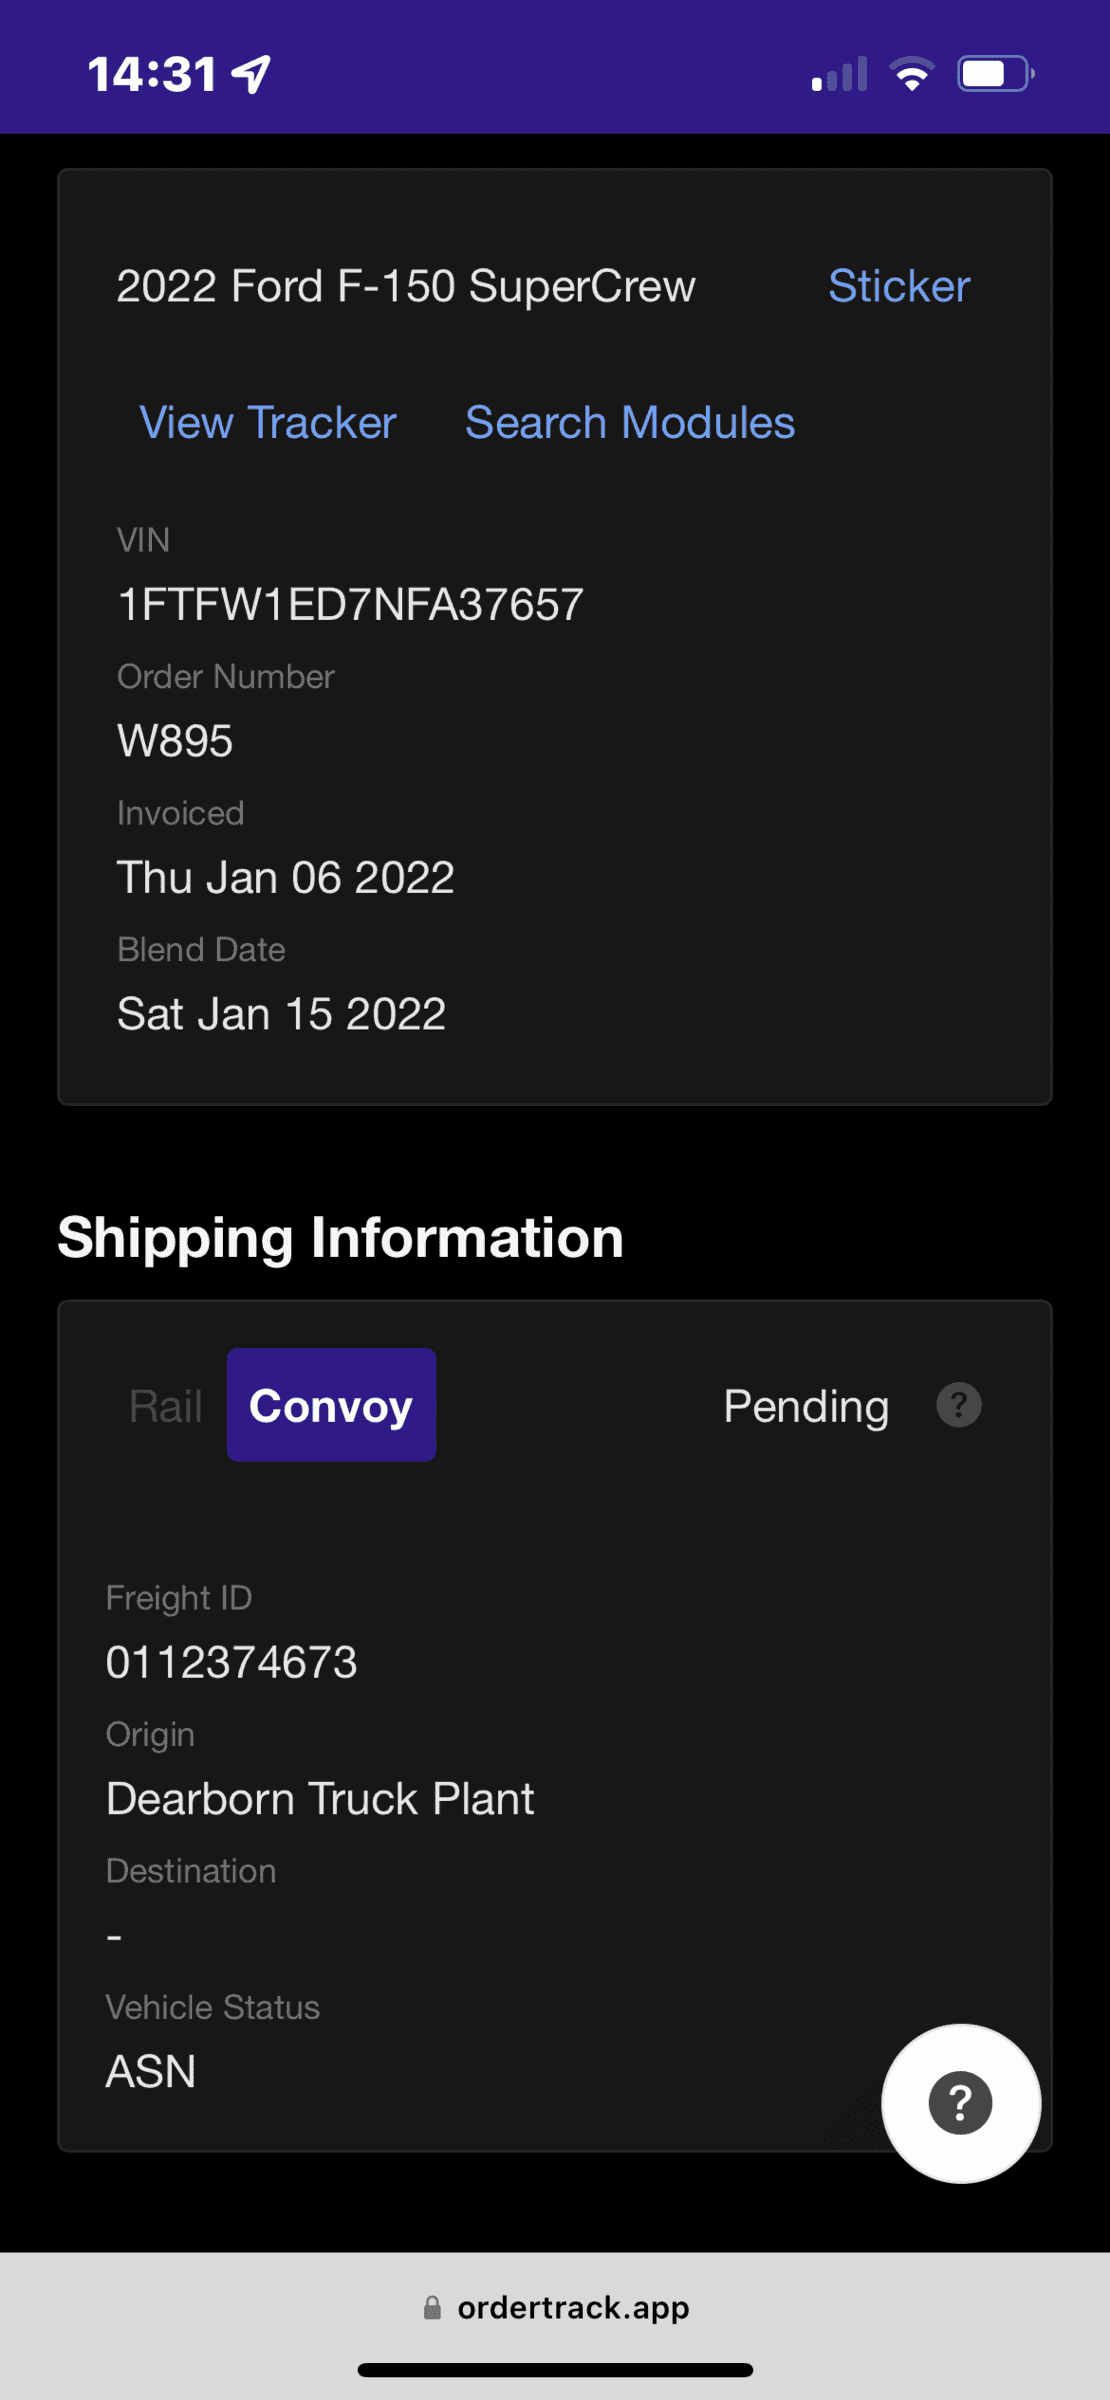This screenshot has width=1110, height=2400.
Task: Open the View Tracker link
Action: (x=268, y=422)
